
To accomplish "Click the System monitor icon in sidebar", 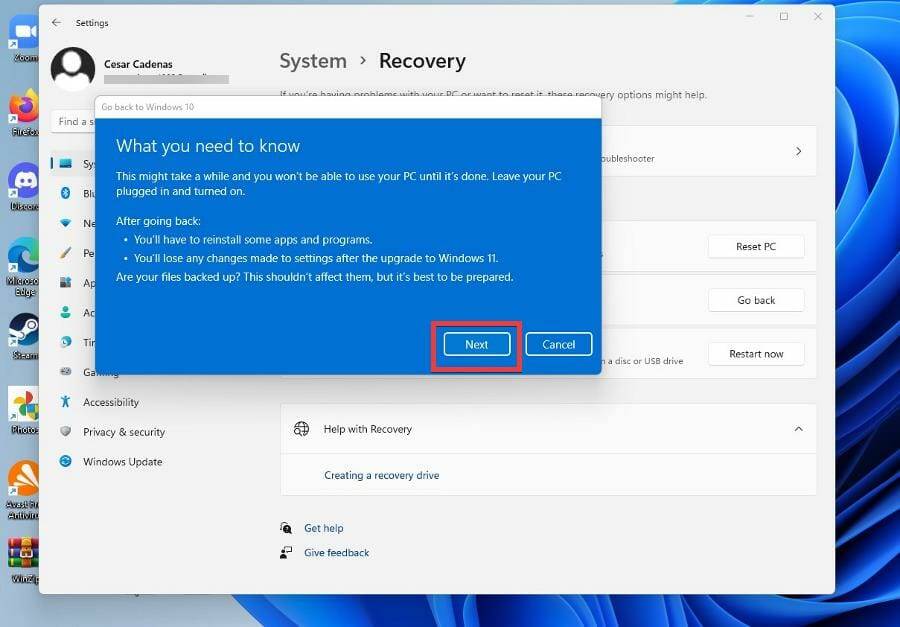I will click(x=65, y=164).
